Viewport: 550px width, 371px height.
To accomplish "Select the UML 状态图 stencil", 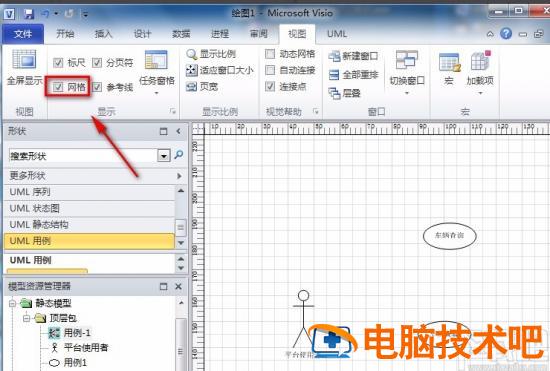I will (89, 208).
